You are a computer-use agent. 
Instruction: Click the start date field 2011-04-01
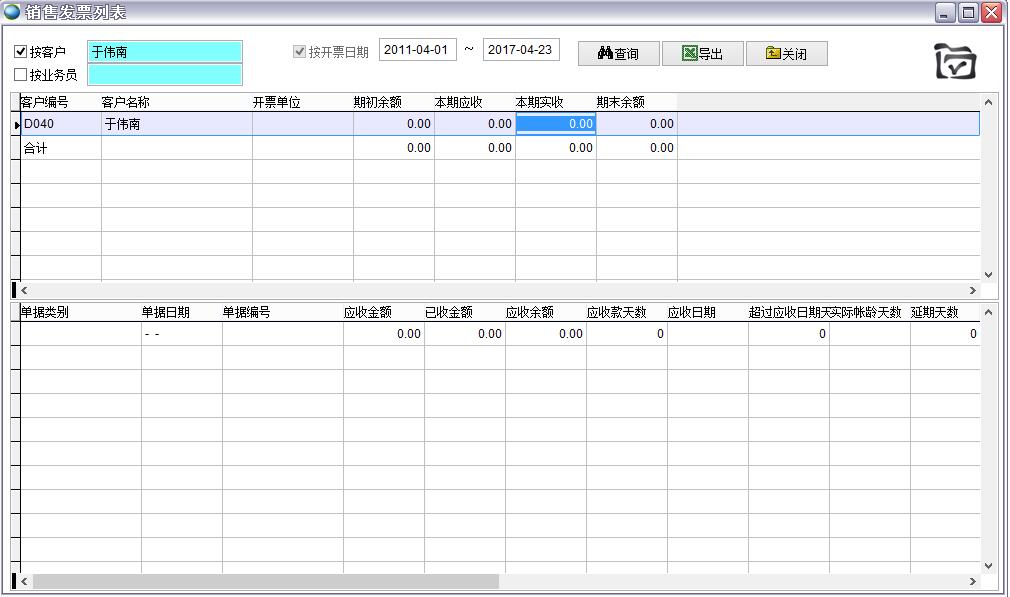pyautogui.click(x=417, y=50)
